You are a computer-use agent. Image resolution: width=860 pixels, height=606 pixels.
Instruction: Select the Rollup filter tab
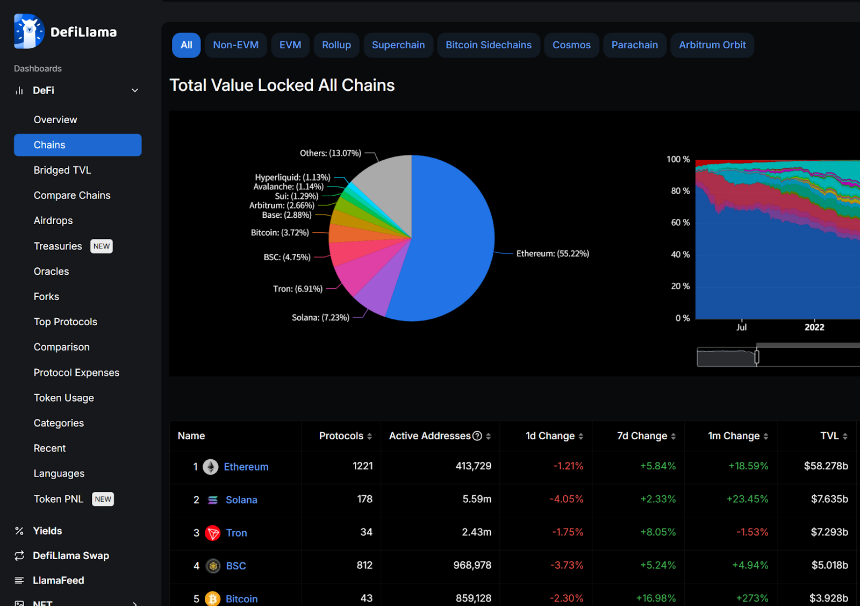click(336, 45)
